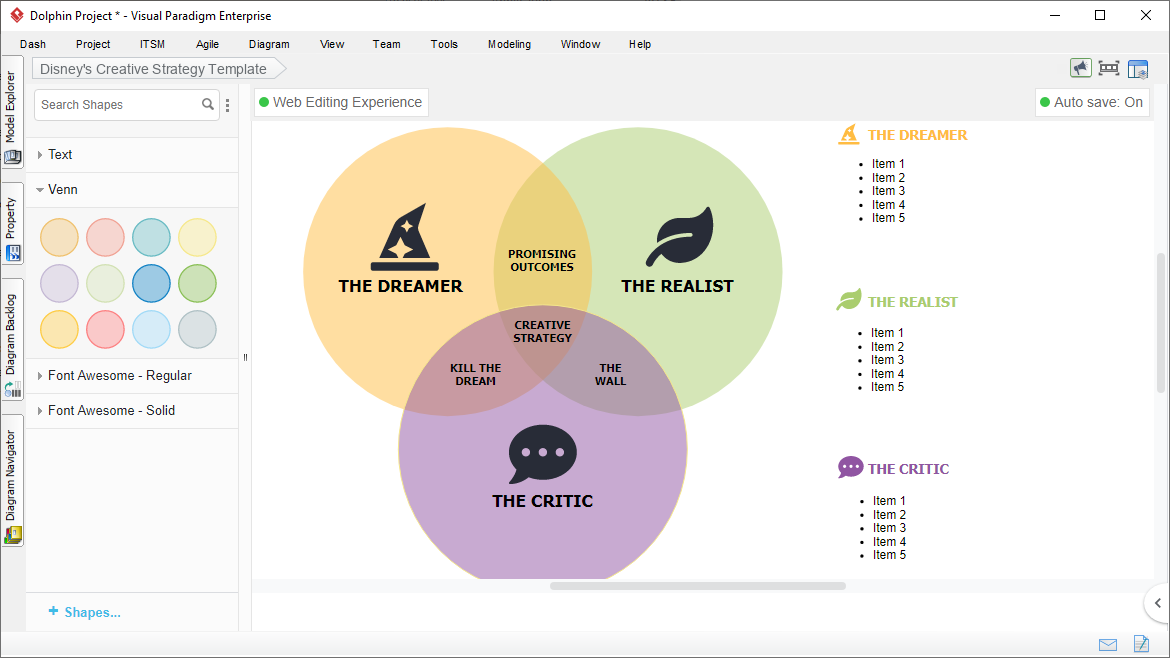Screen dimensions: 1170x658
Task: Select the leaf Realist icon in Venn
Action: (x=679, y=236)
